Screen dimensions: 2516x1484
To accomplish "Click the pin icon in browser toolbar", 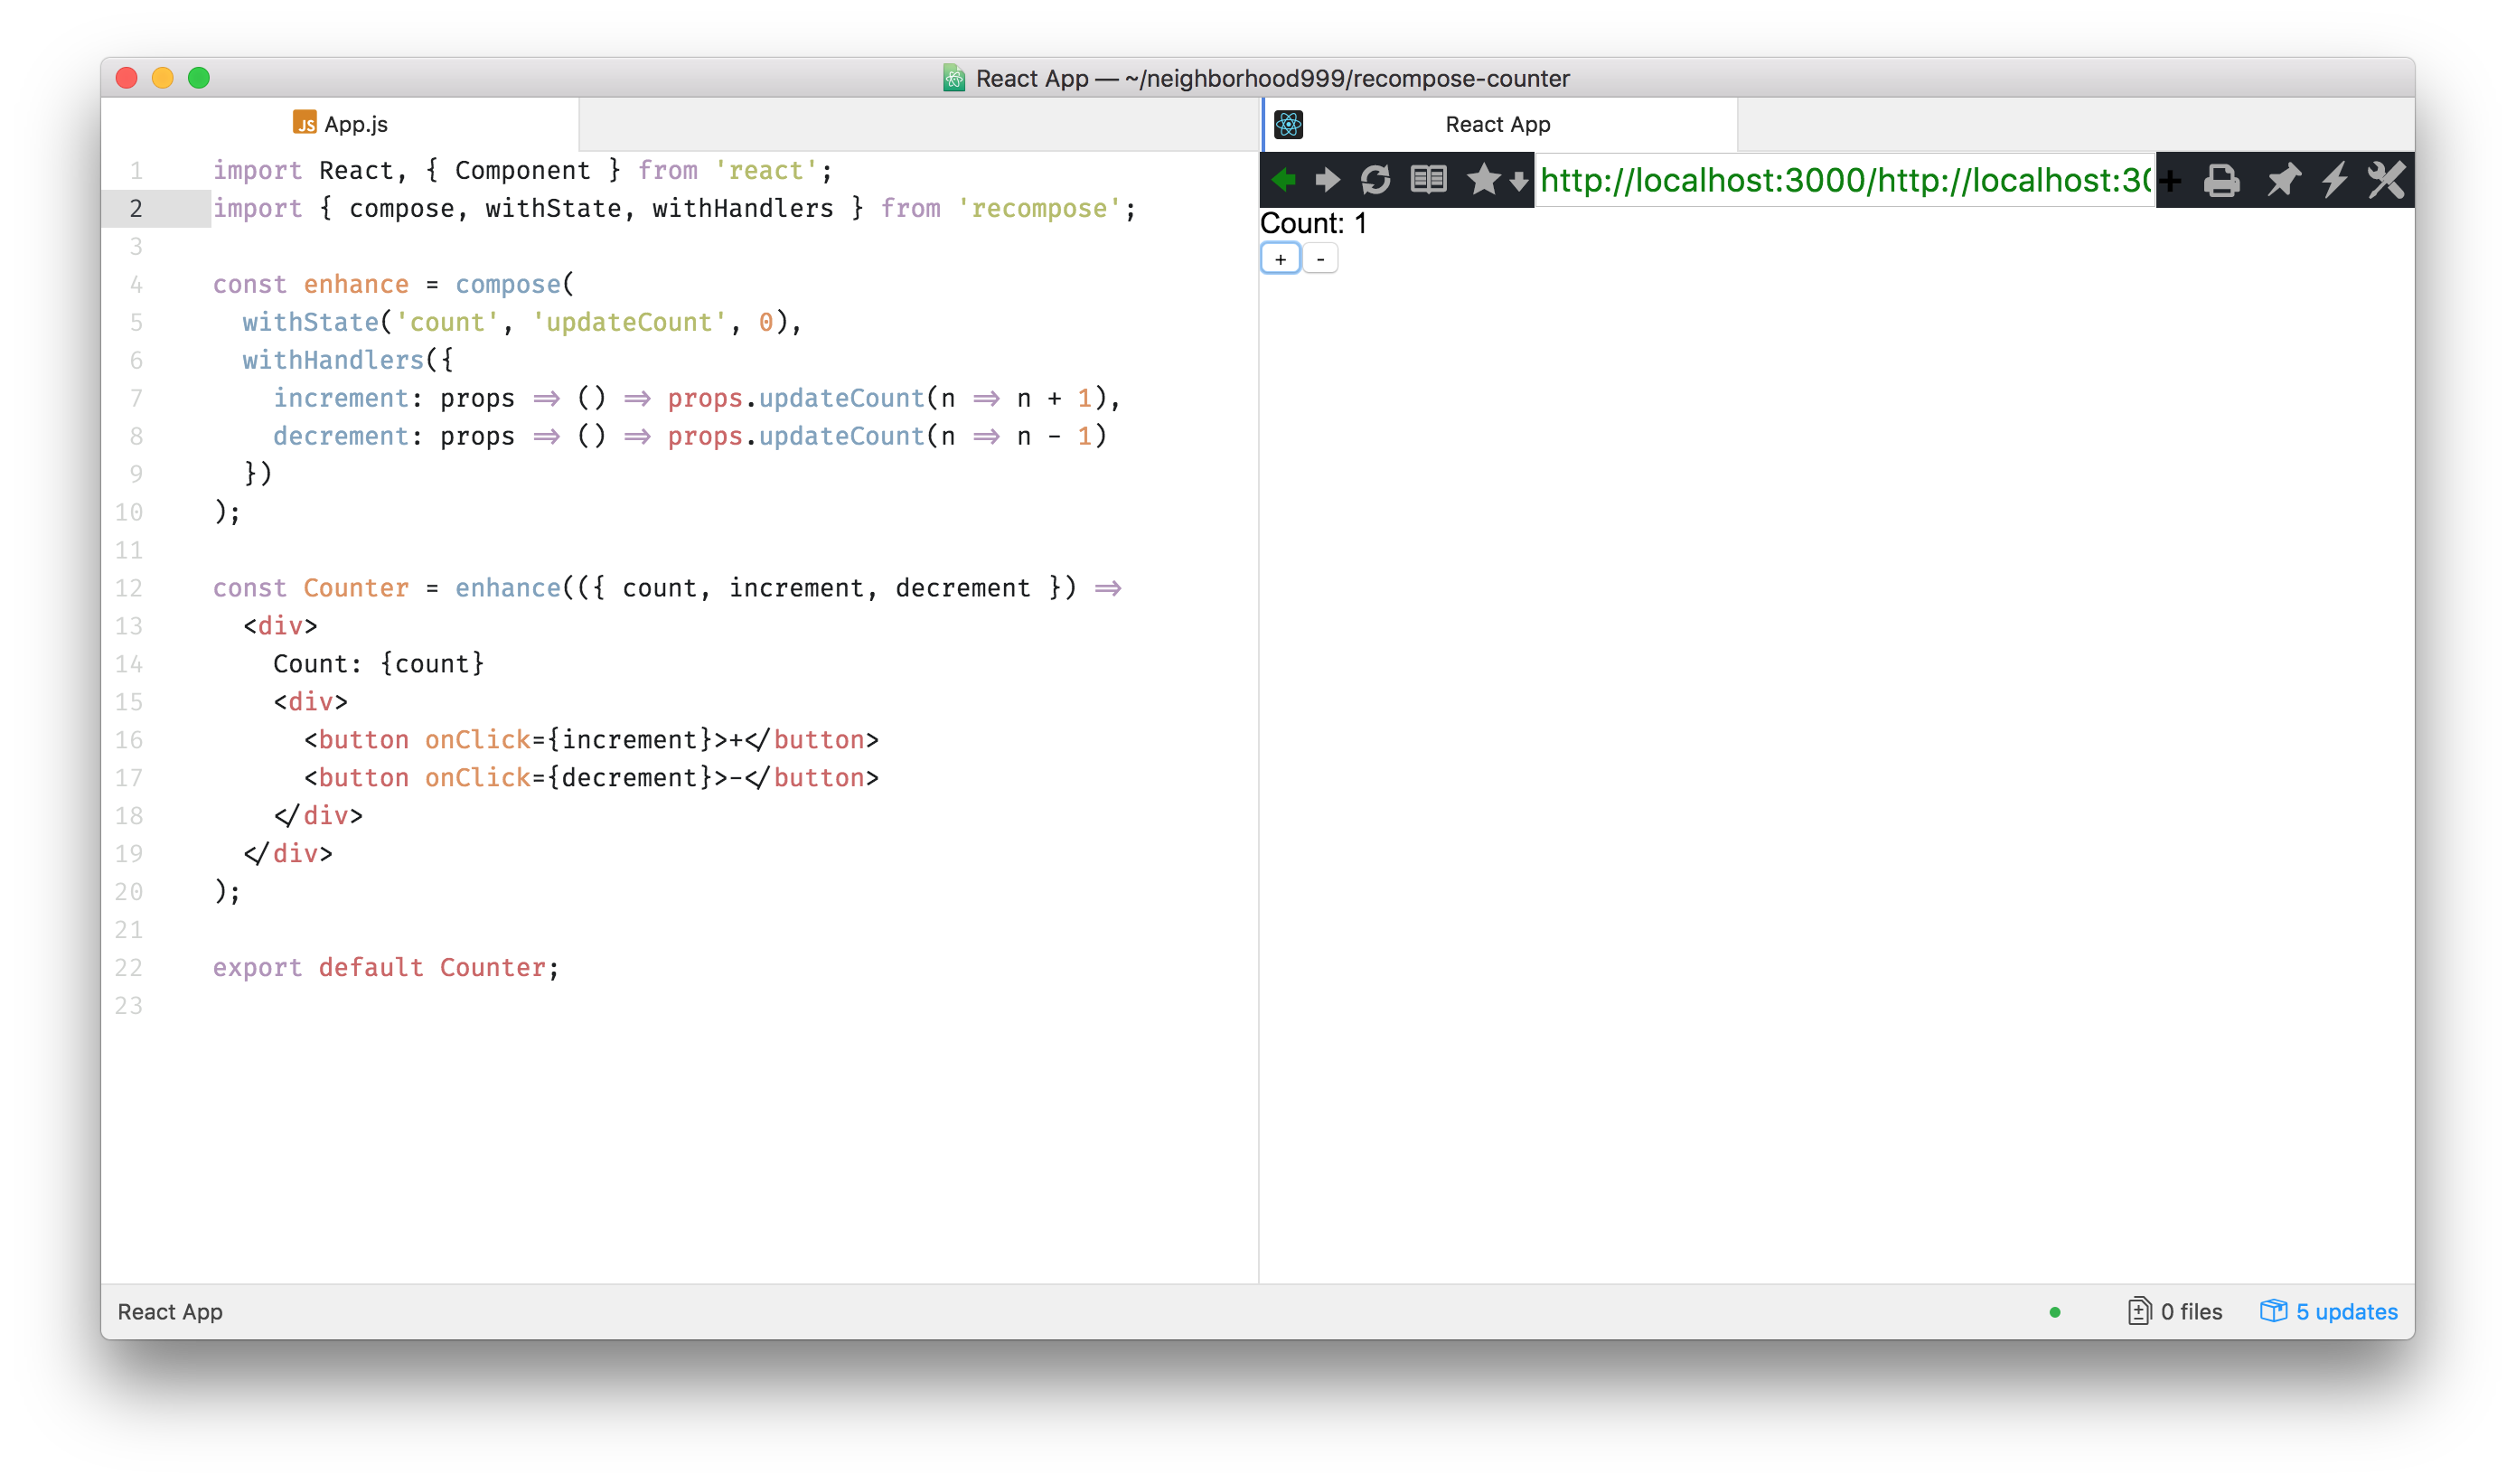I will click(2283, 181).
